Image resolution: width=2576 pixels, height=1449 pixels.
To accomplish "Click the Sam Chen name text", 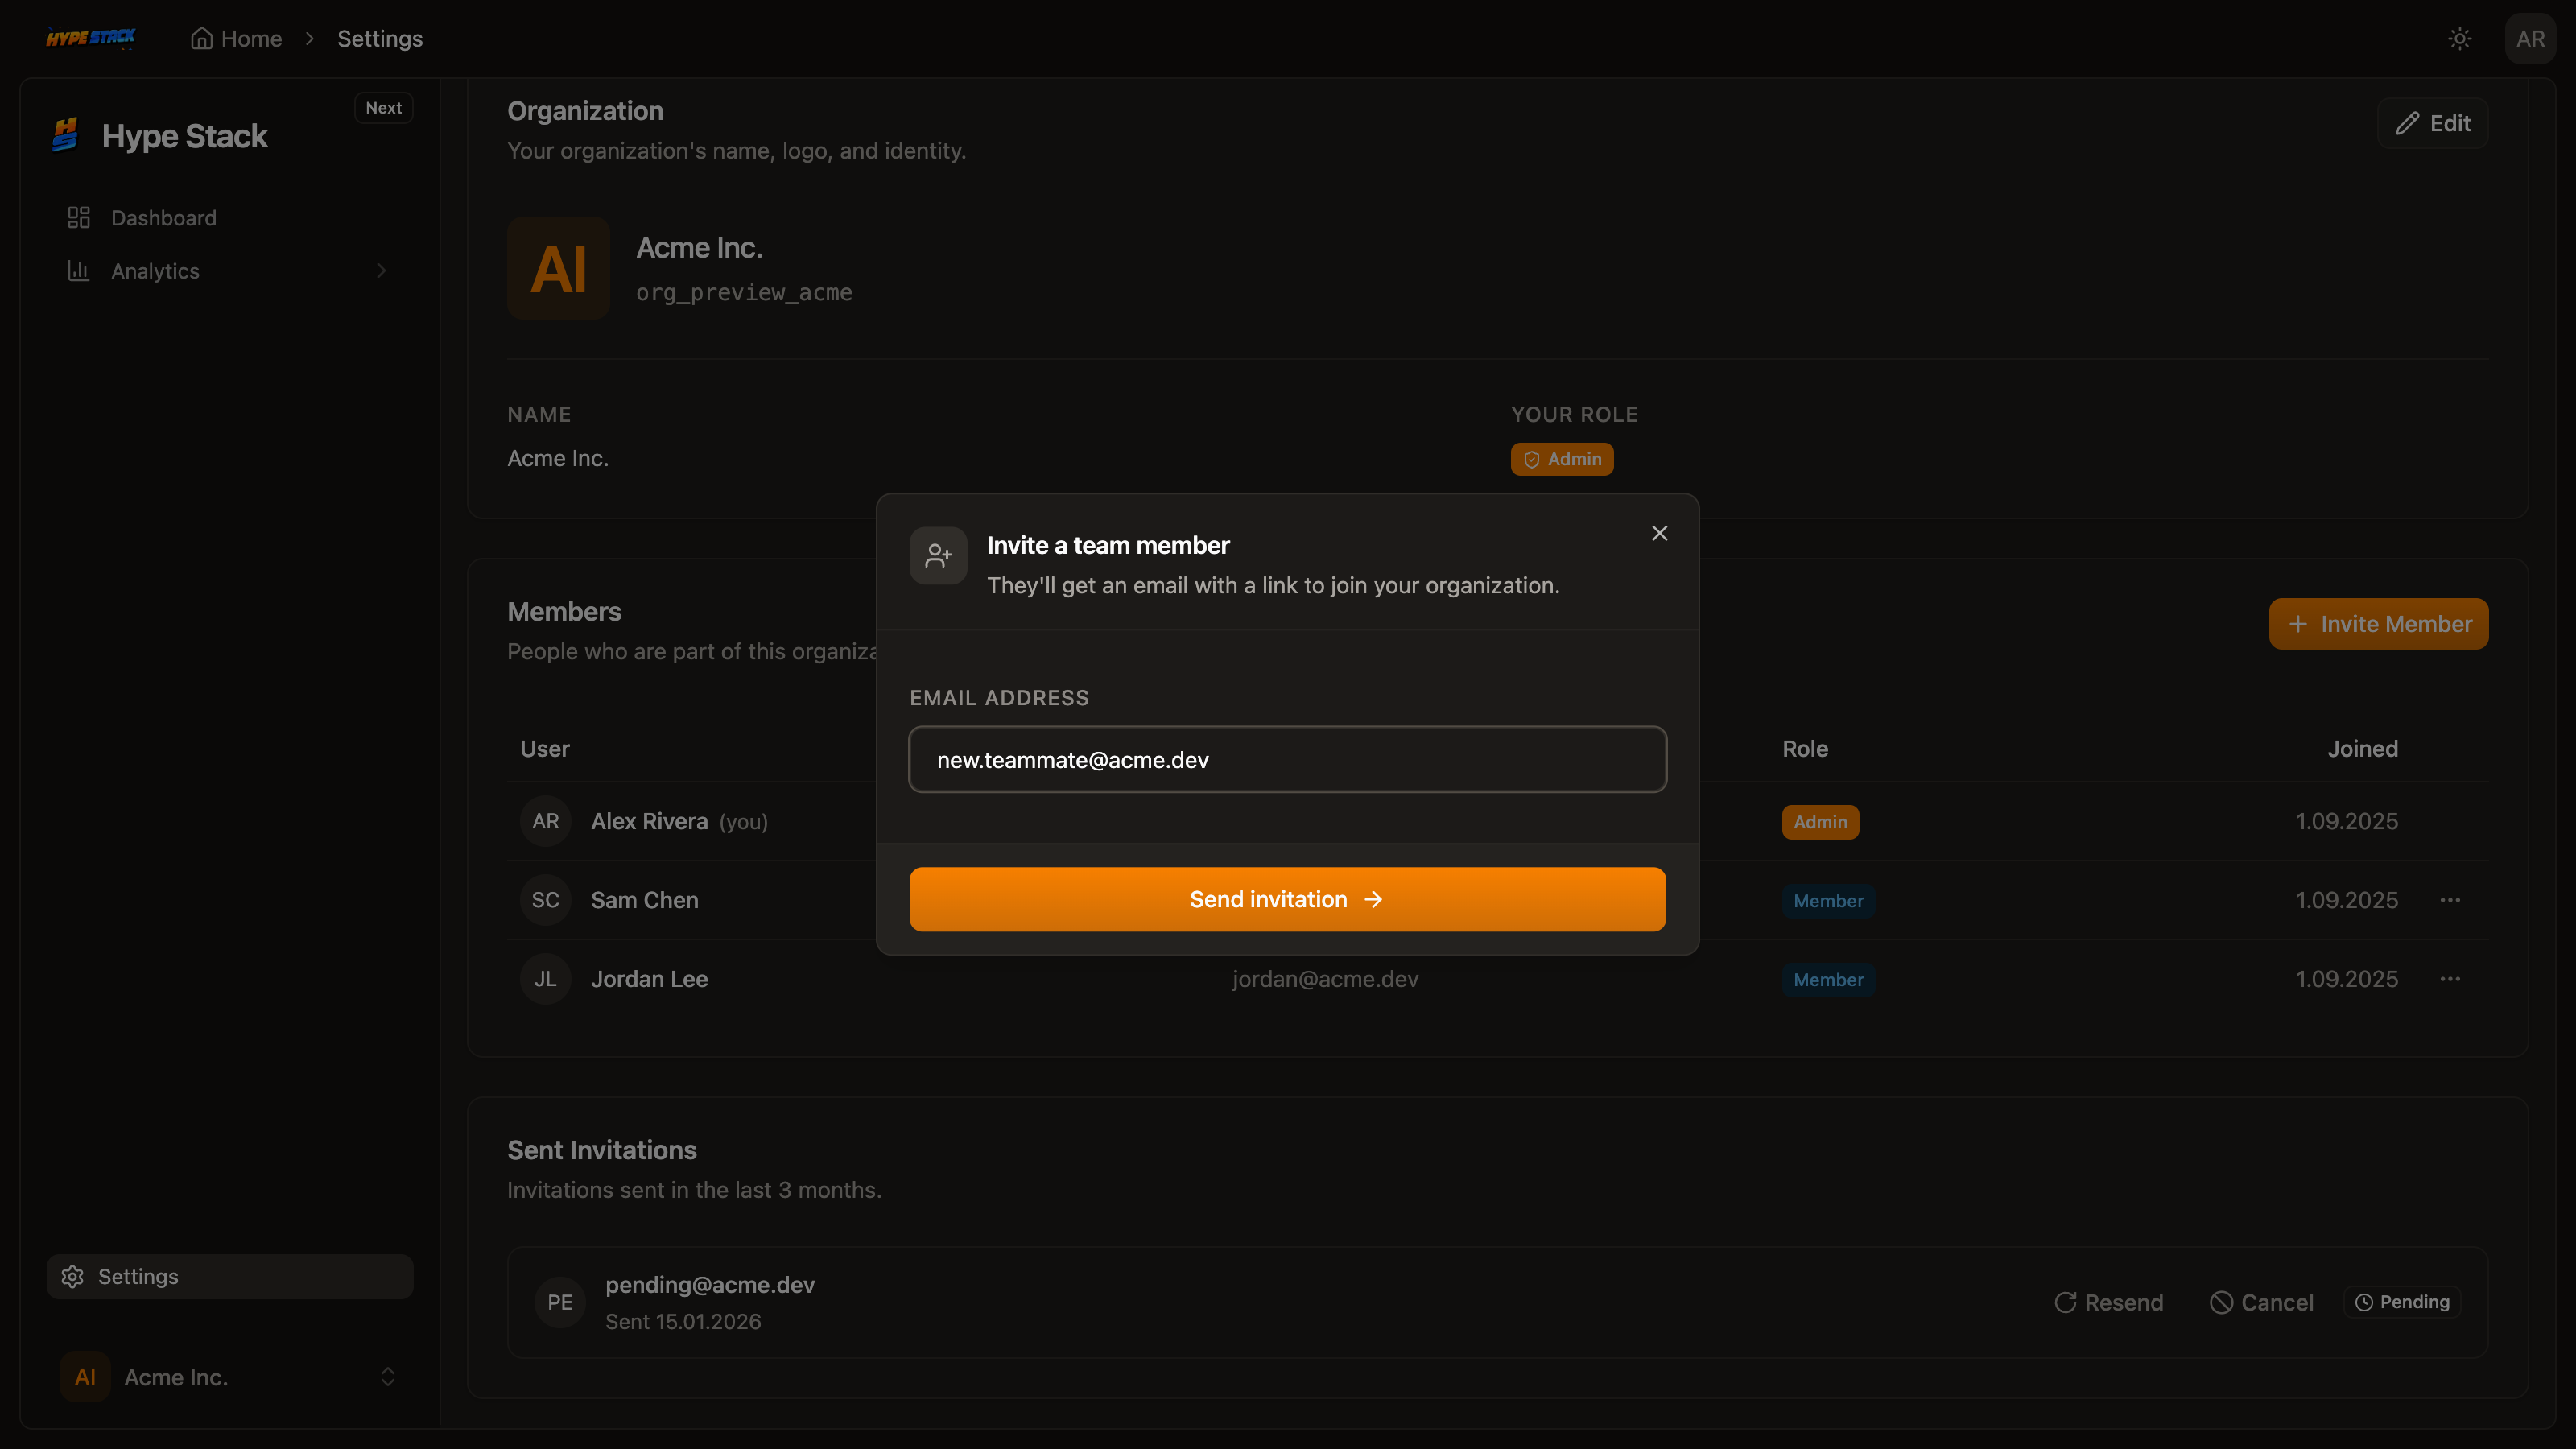I will (x=645, y=899).
